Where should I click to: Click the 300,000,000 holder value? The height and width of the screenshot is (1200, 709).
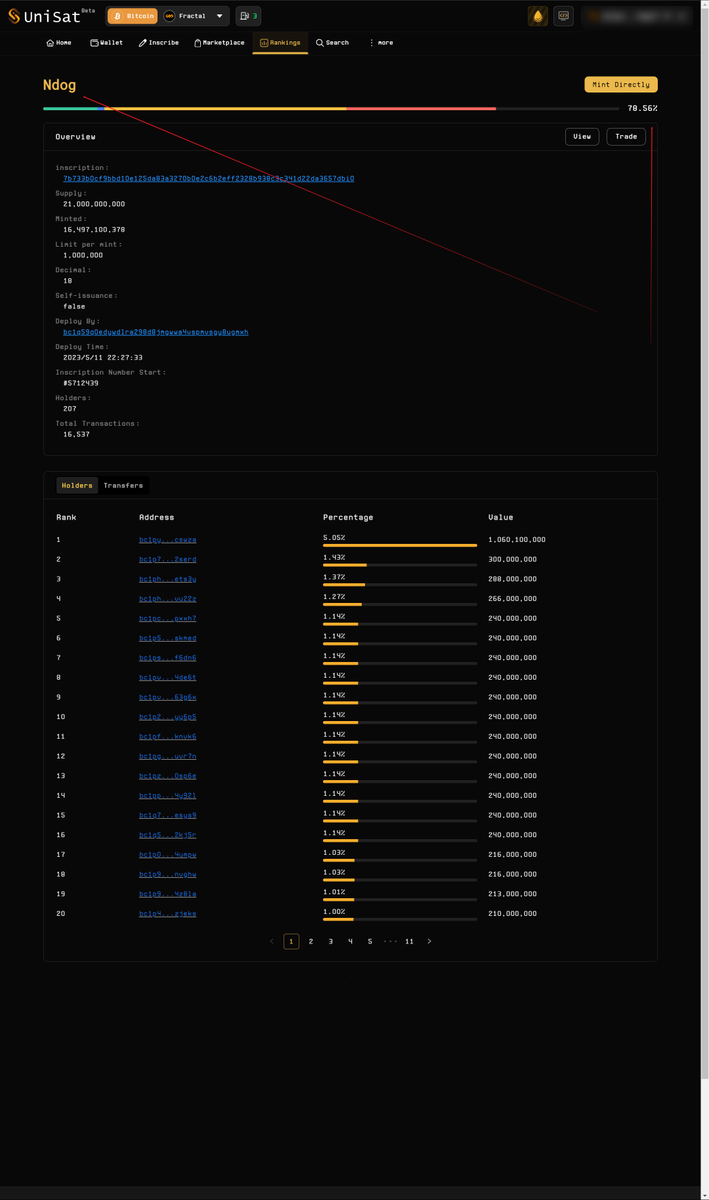tap(513, 560)
